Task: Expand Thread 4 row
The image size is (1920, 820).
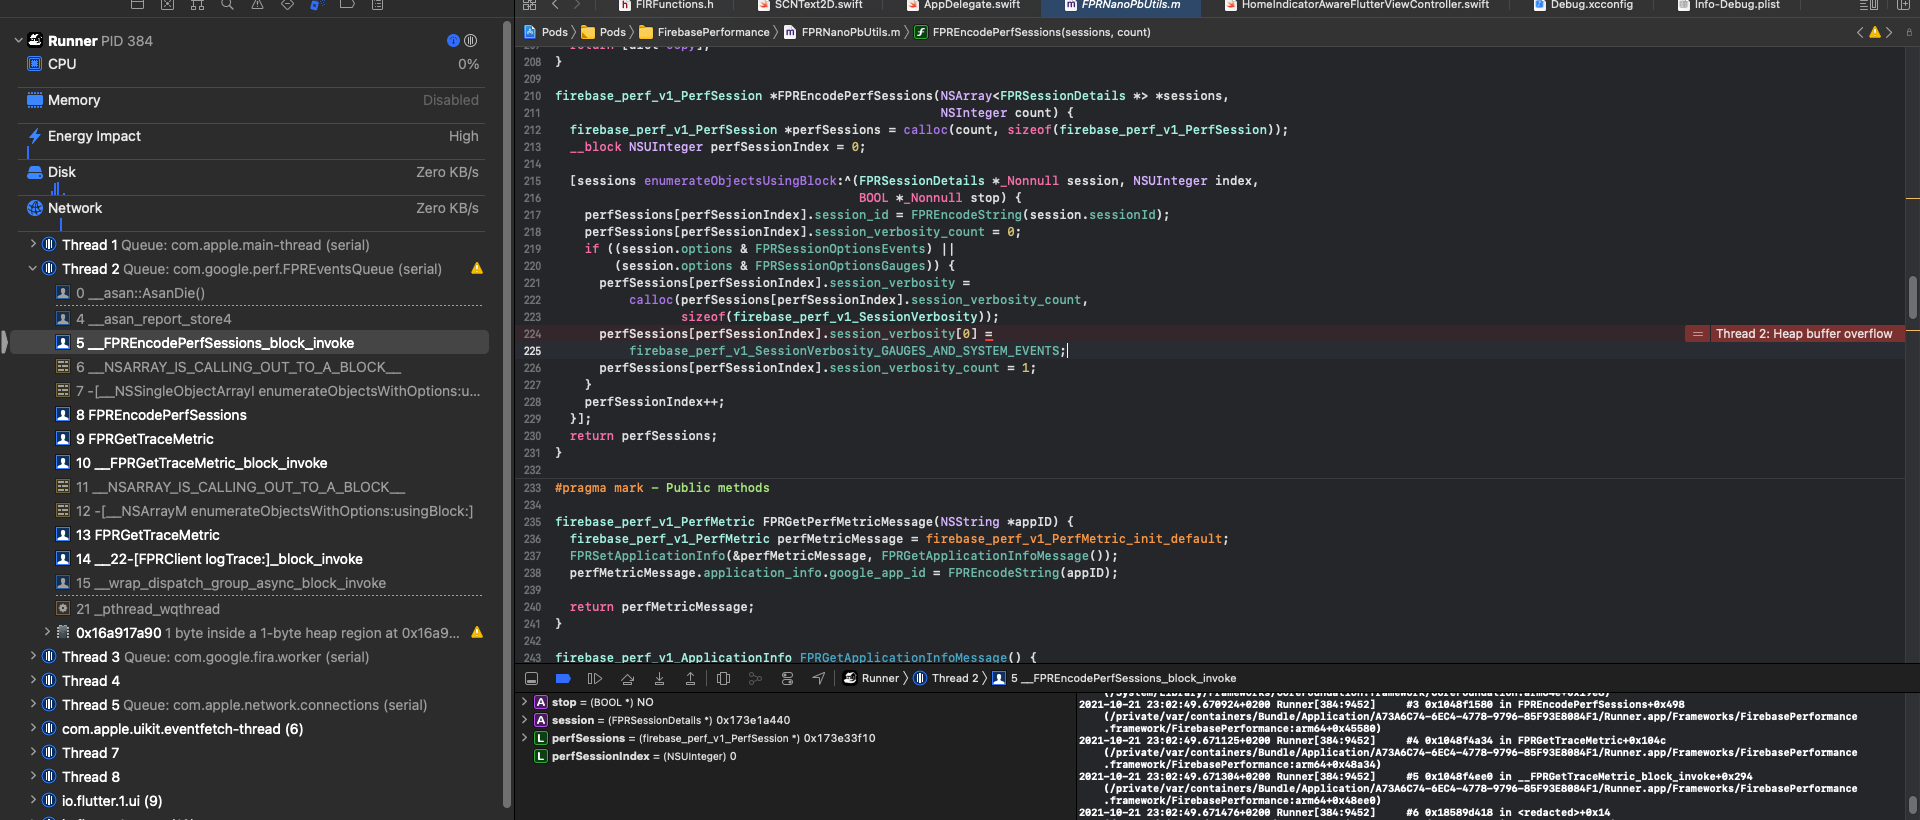Action: tap(33, 680)
